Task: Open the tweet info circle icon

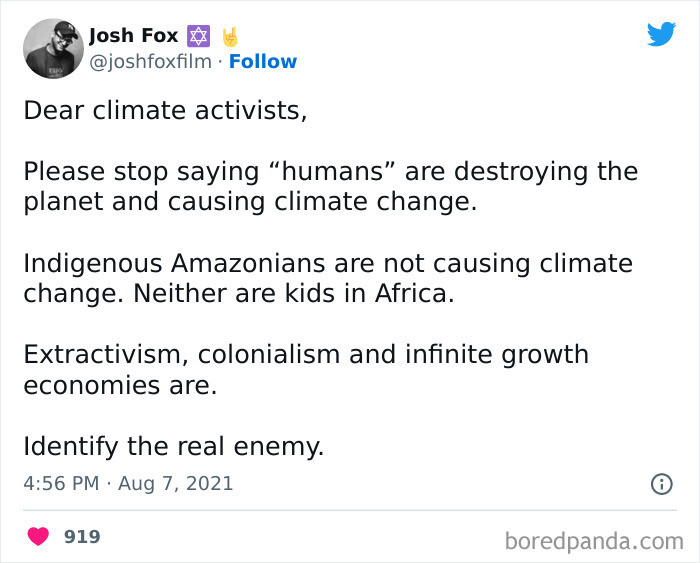Action: point(661,484)
